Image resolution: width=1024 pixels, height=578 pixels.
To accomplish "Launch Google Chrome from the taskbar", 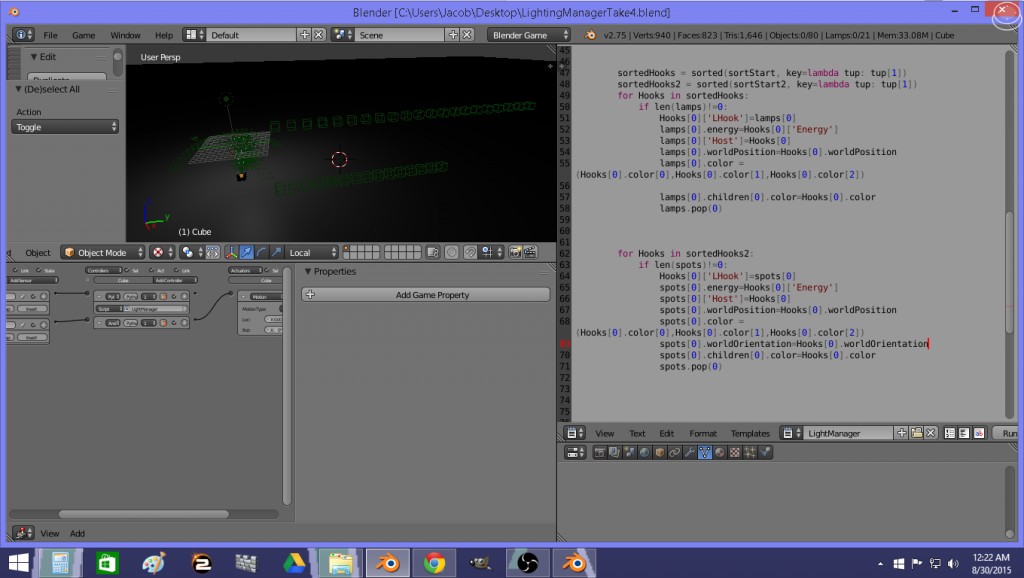I will tap(434, 565).
